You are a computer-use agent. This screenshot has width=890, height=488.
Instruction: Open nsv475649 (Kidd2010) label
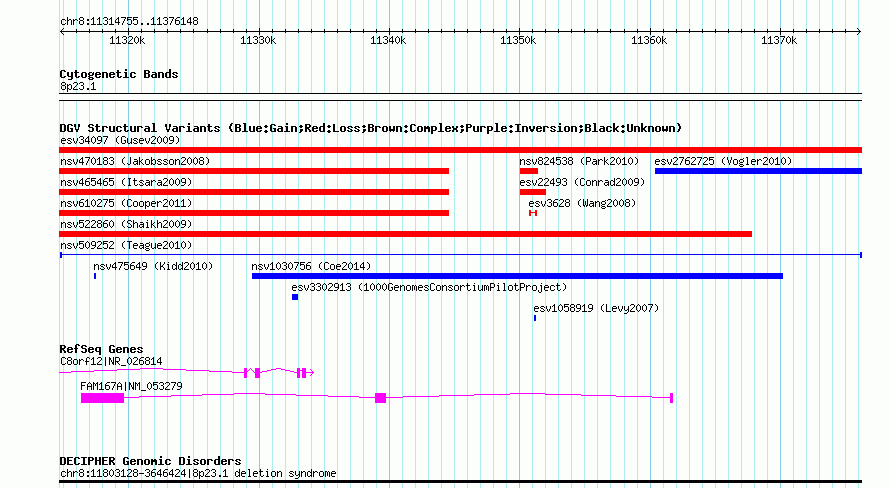(153, 266)
